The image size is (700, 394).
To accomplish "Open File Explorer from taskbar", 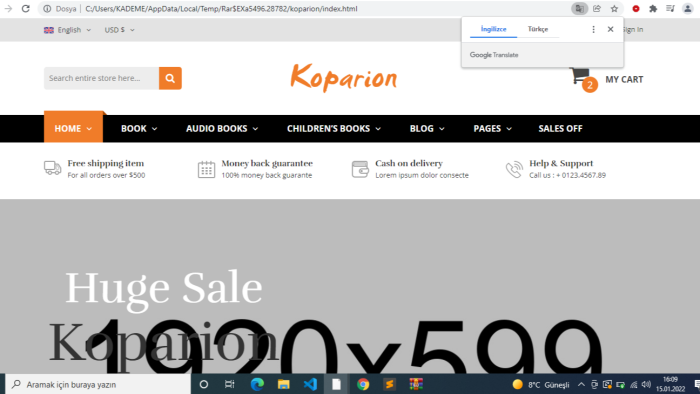I will click(283, 384).
